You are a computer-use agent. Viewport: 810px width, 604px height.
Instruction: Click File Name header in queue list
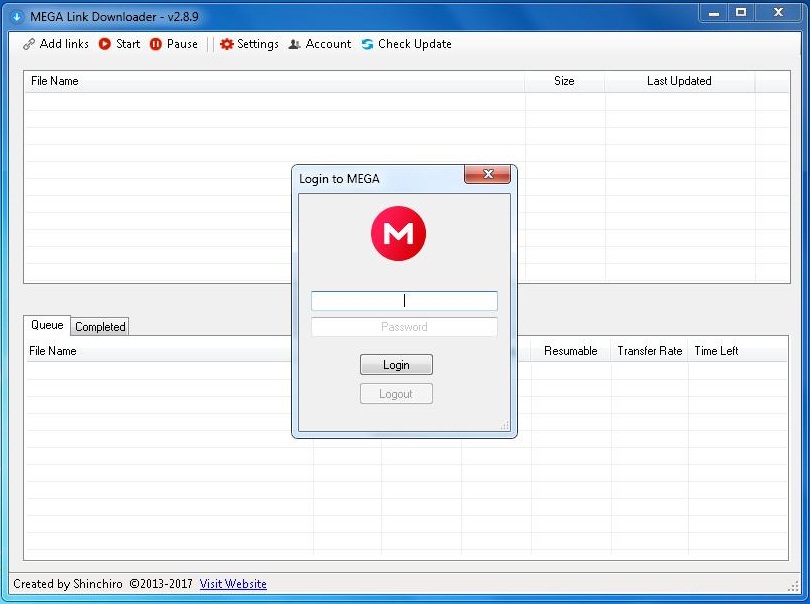pos(53,351)
